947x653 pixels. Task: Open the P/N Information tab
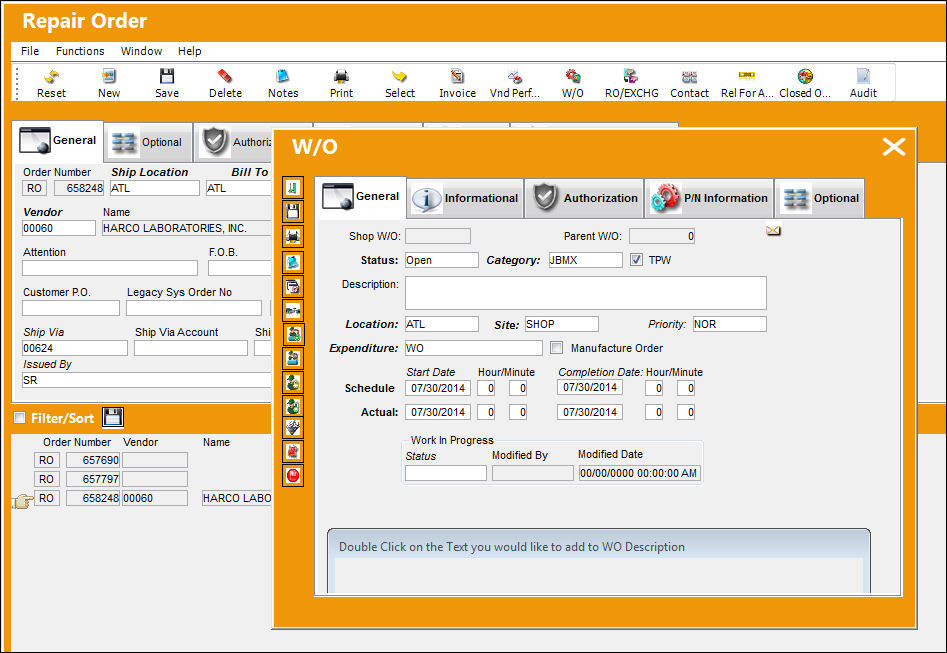point(709,198)
